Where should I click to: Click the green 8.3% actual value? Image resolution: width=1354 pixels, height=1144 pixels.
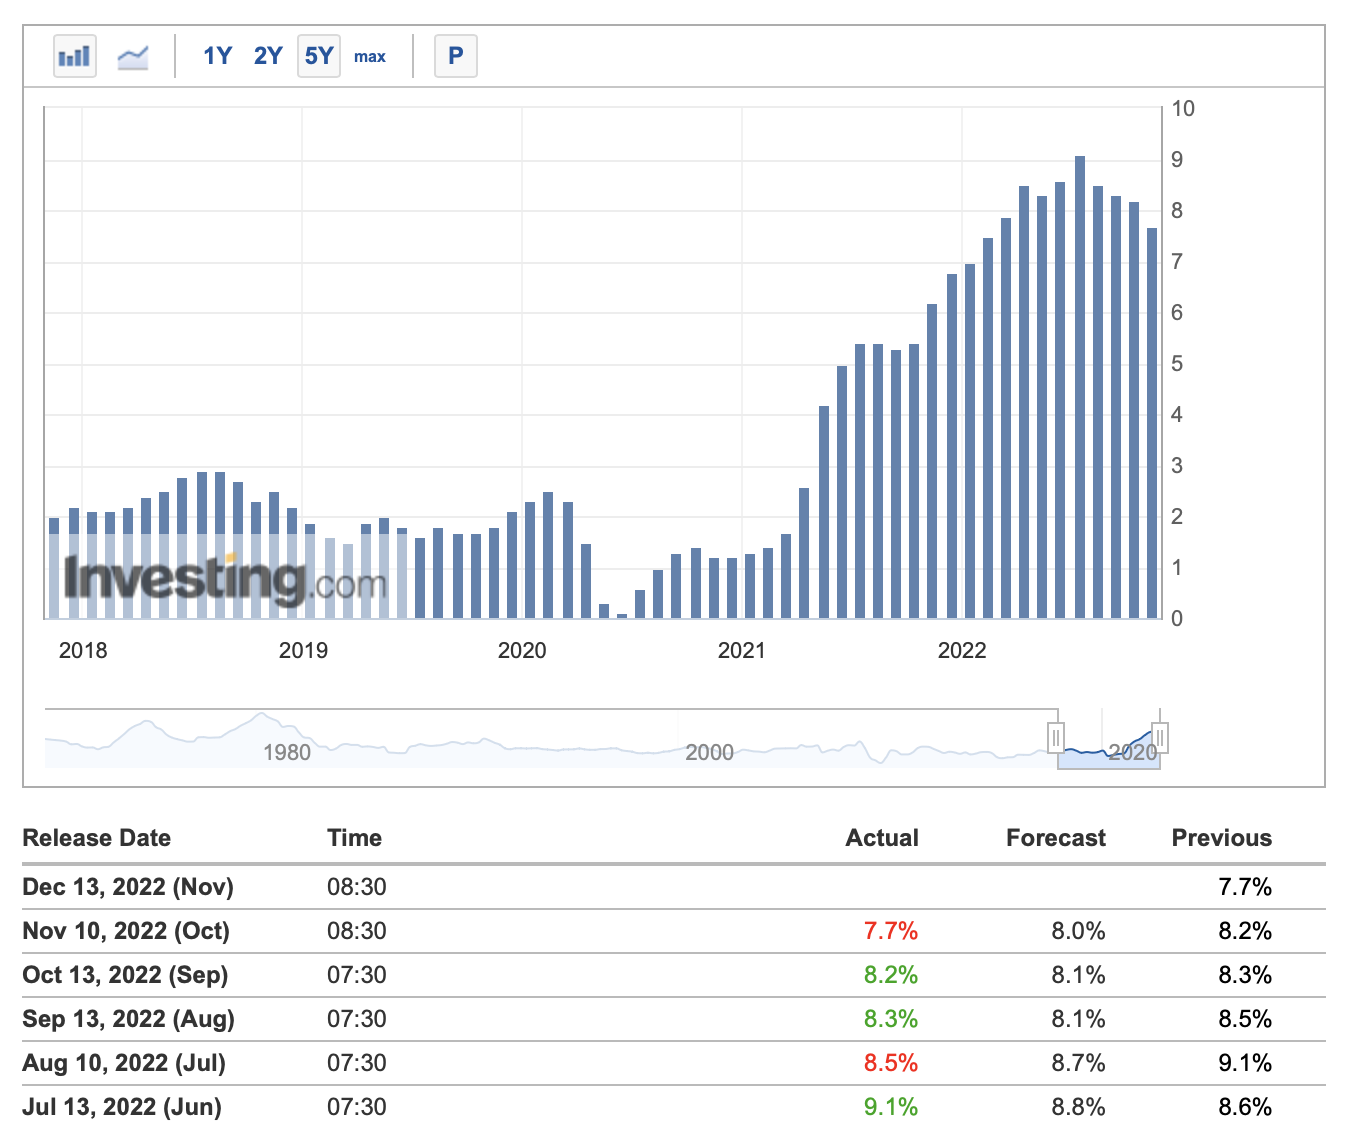[x=891, y=1019]
